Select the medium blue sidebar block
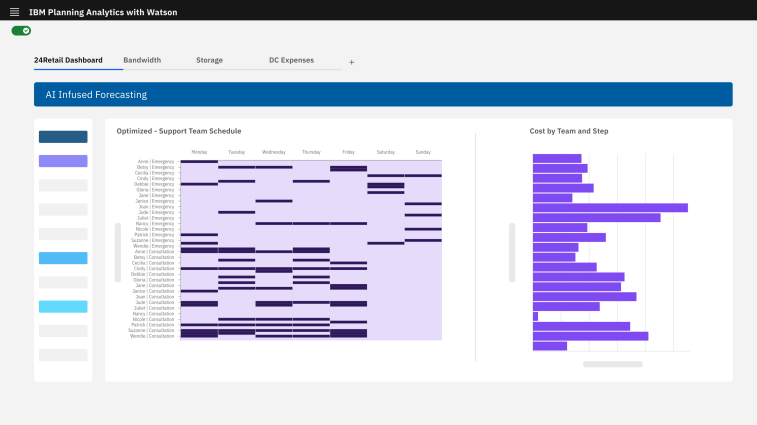This screenshot has width=757, height=425. pos(63,258)
